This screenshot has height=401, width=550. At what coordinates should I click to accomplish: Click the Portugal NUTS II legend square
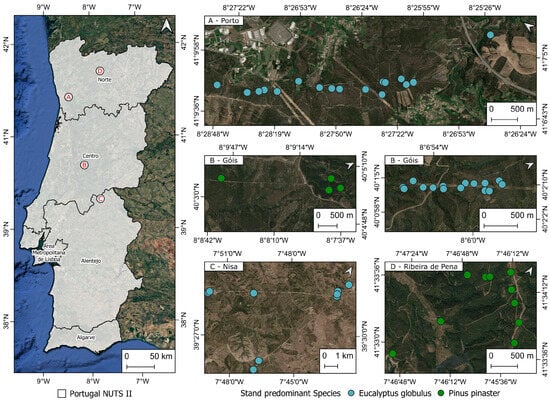(61, 393)
